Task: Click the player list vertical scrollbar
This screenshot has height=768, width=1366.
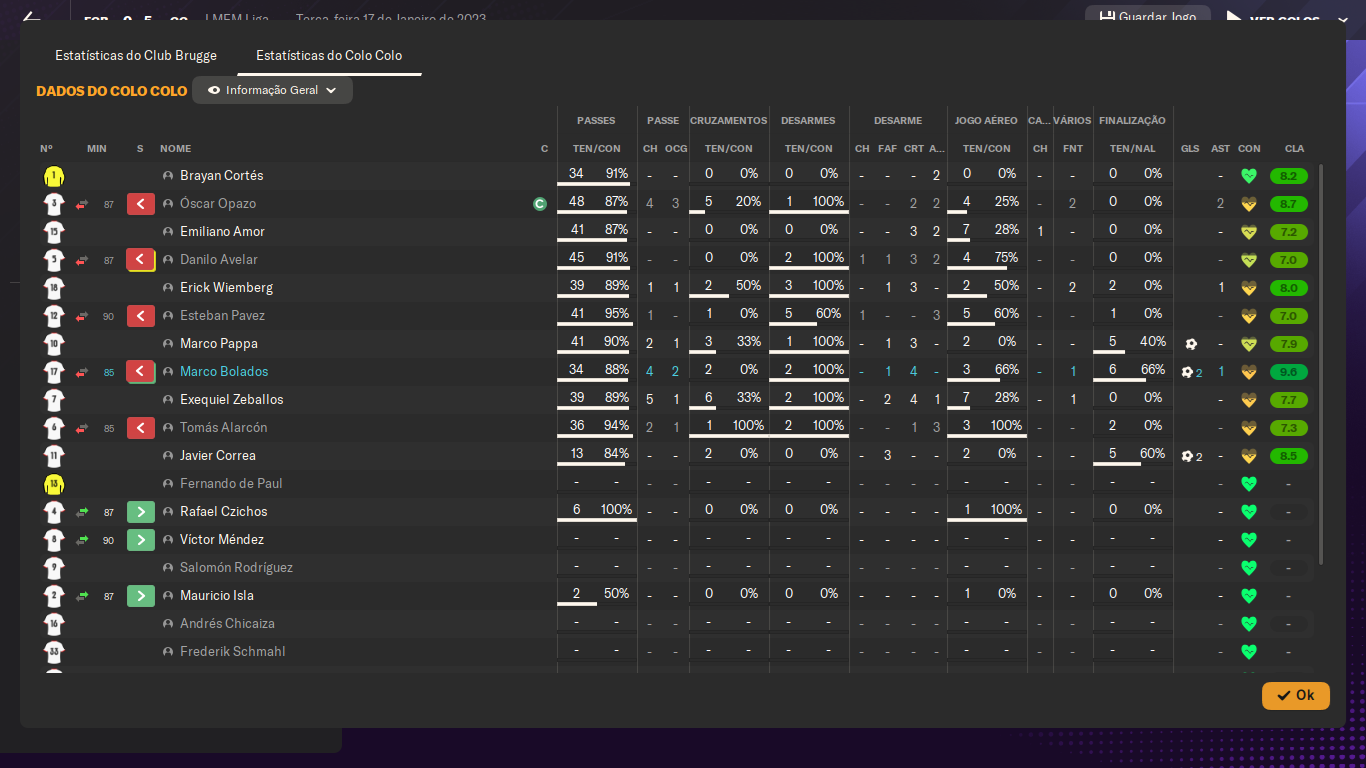Action: 1321,365
